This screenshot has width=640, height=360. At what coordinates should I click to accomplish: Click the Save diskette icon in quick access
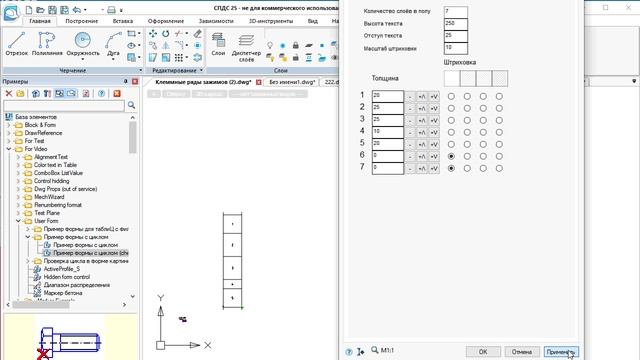[x=52, y=9]
